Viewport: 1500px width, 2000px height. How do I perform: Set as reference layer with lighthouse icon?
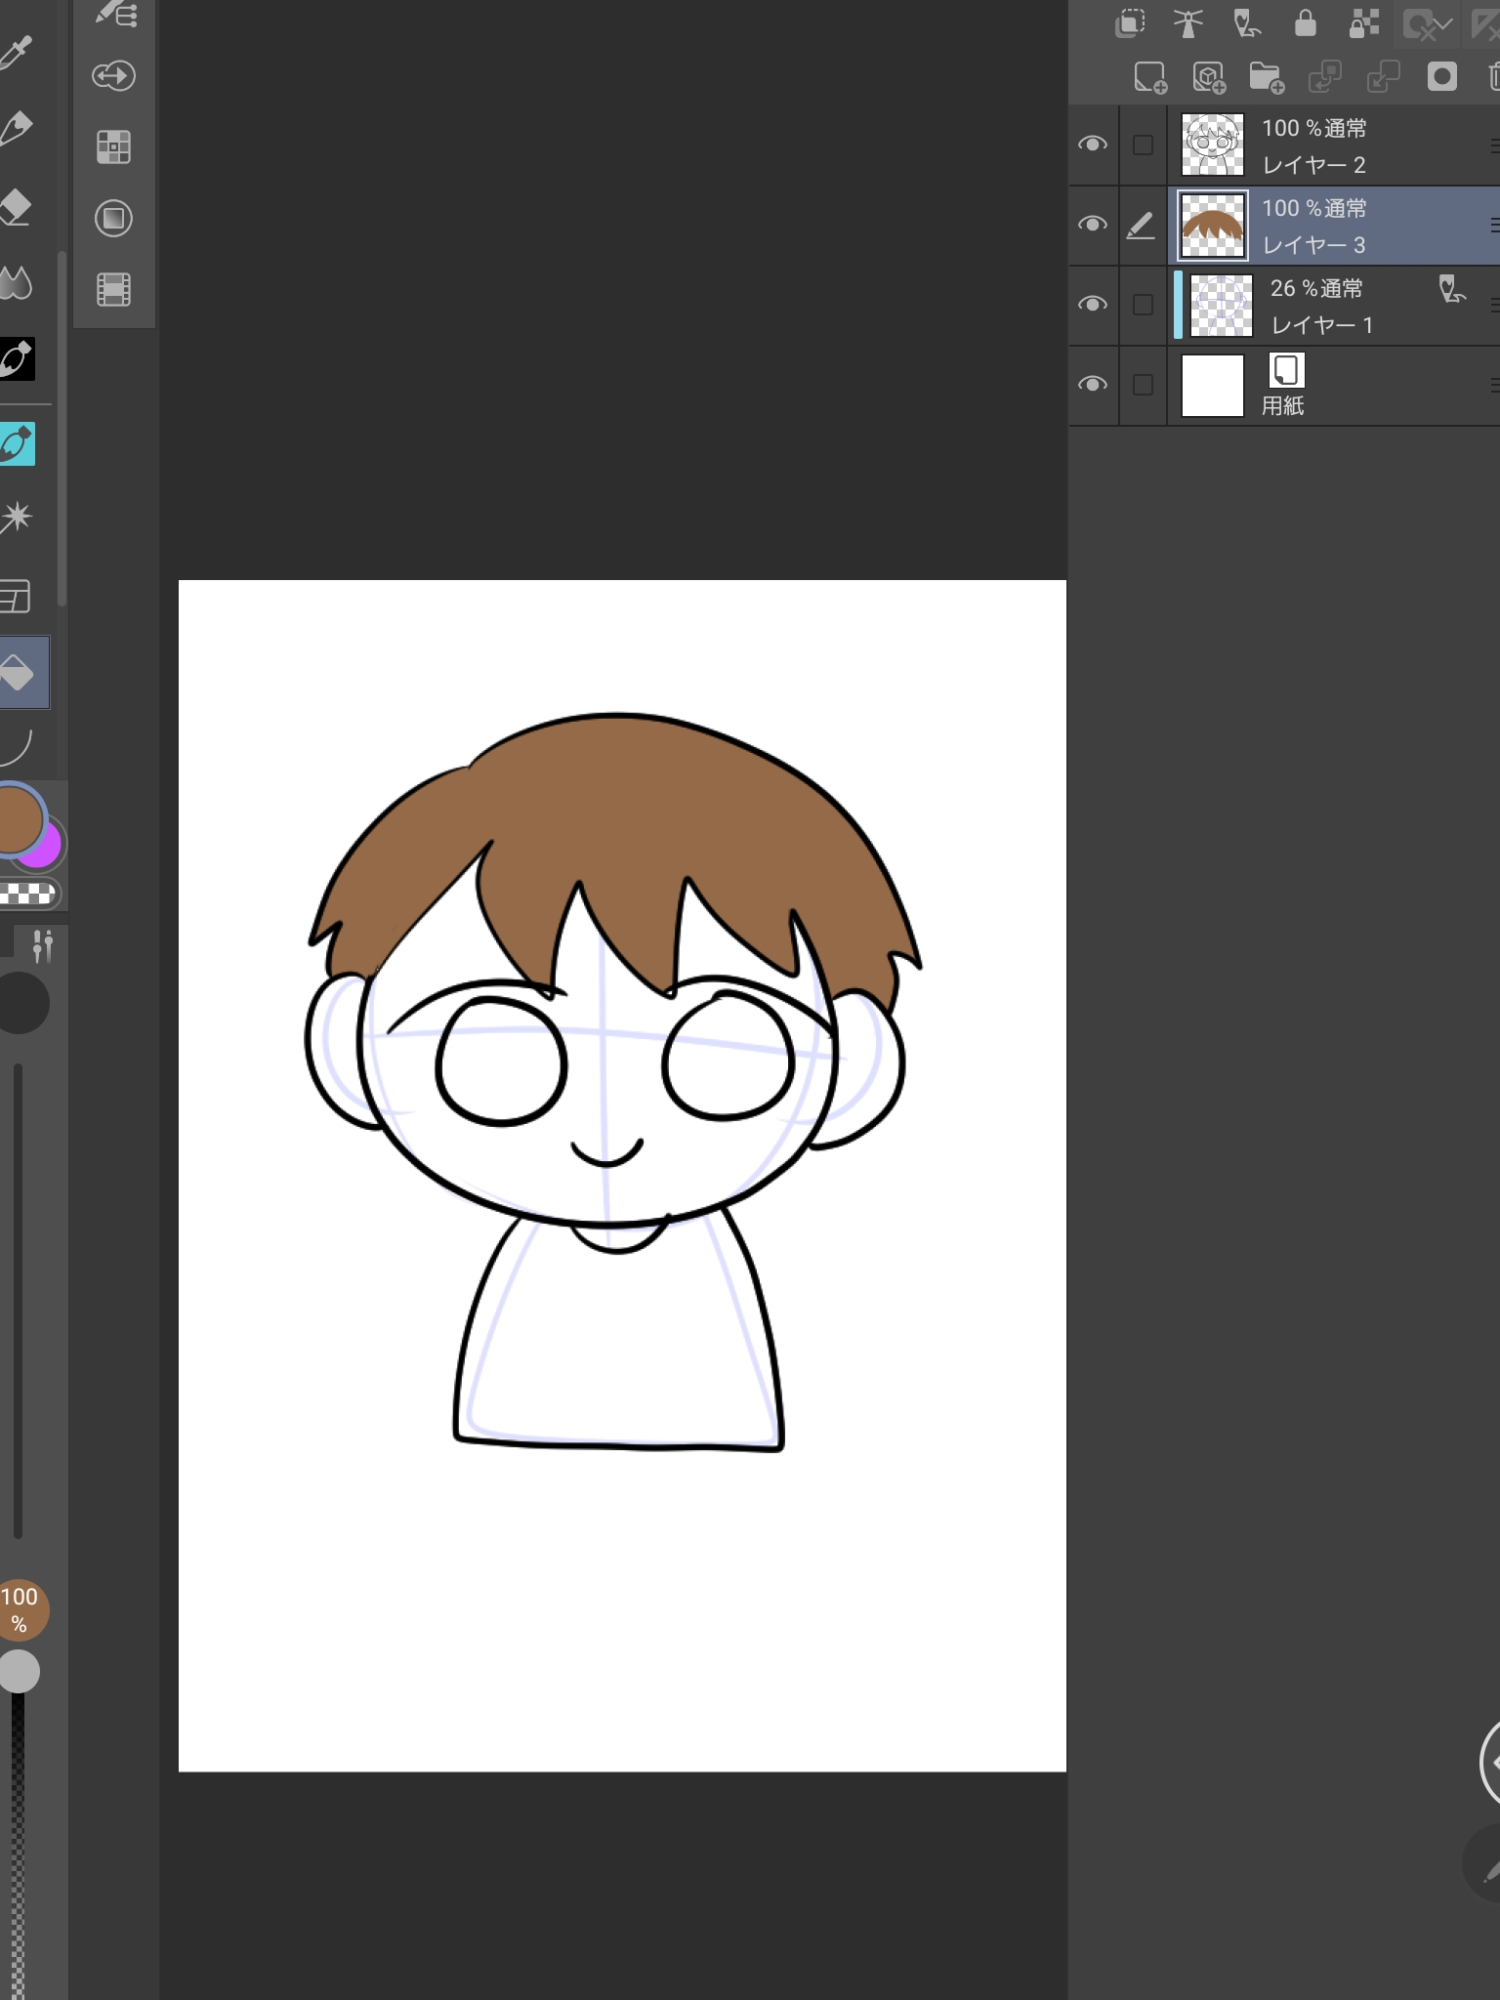tap(1188, 23)
